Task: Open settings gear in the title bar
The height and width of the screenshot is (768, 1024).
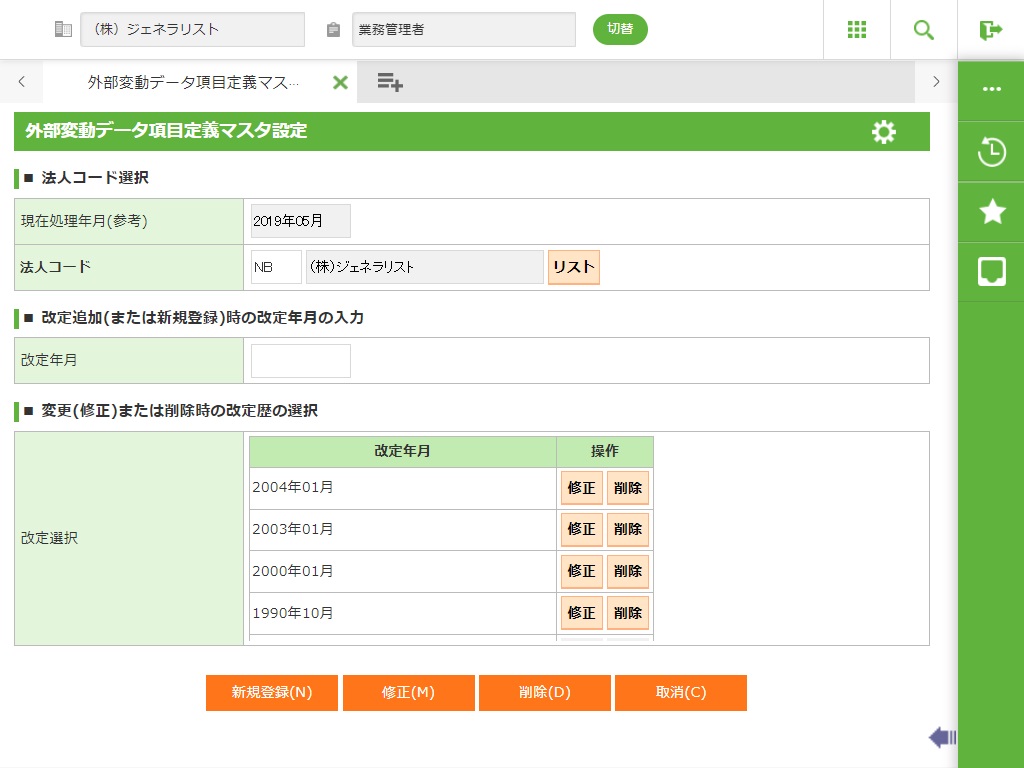Action: (884, 132)
